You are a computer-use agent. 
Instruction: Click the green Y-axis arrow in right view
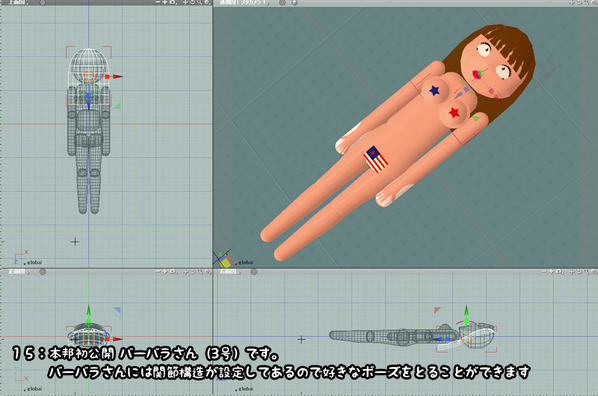point(466,311)
